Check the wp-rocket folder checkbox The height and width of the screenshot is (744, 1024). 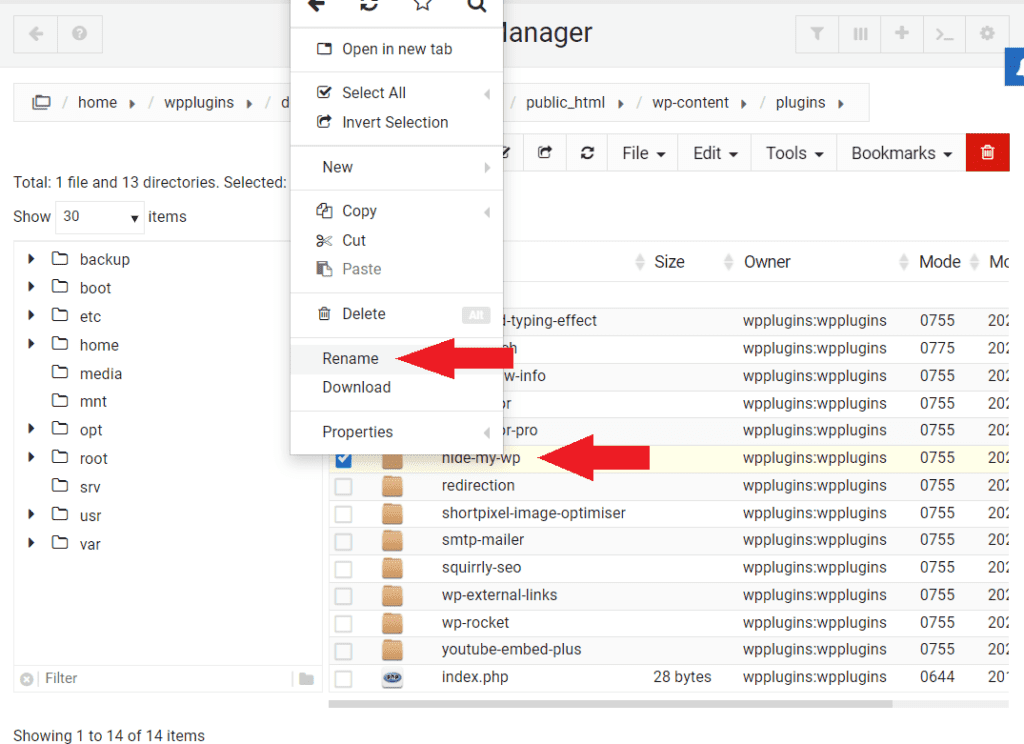345,622
